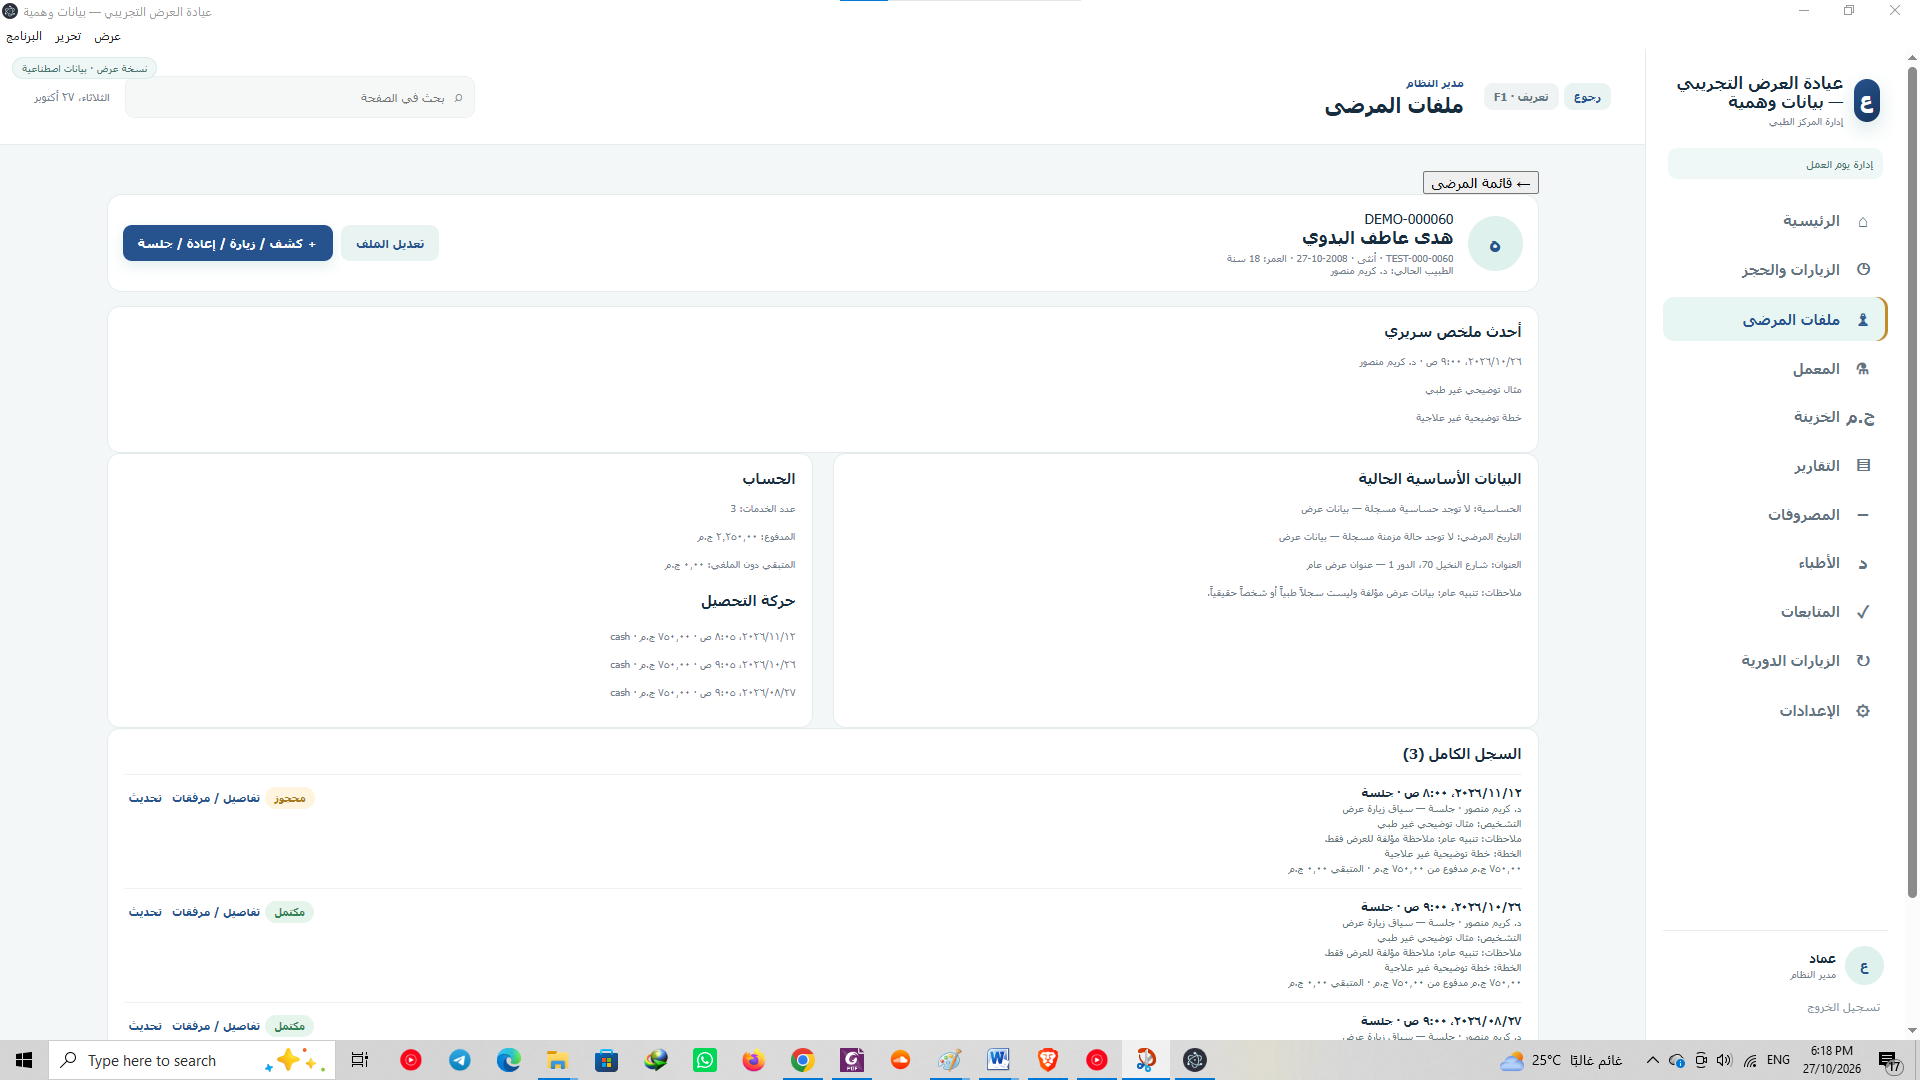Focus the بحث في الصفحة search field

coord(300,97)
